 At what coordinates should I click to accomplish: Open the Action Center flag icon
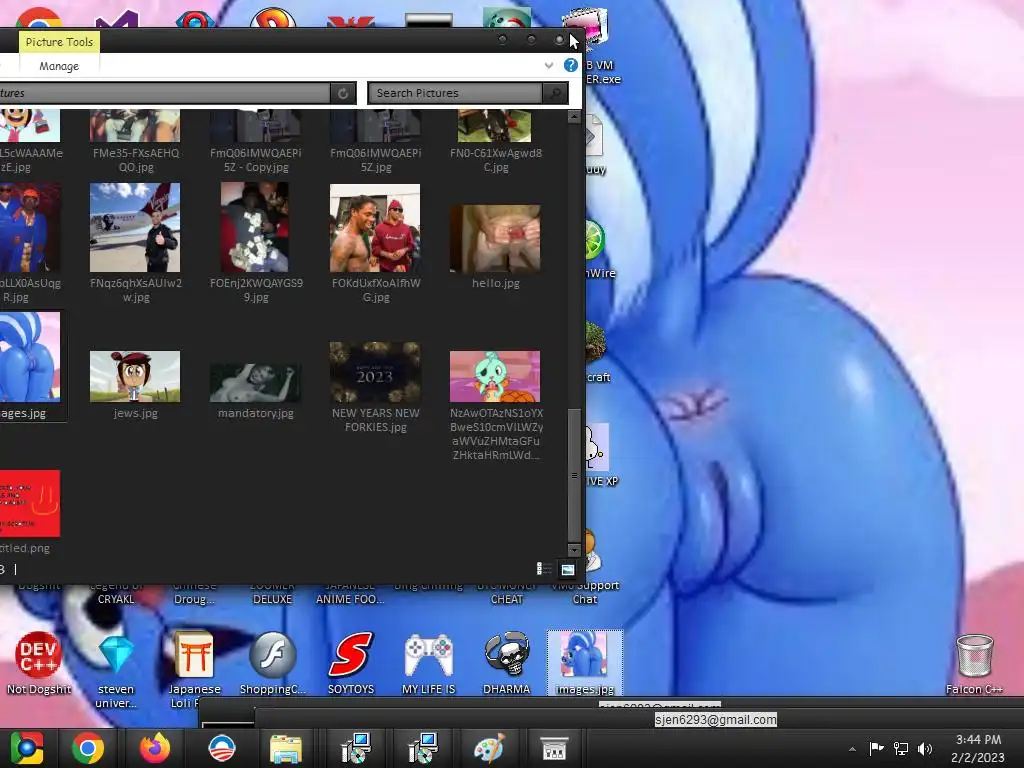point(876,748)
